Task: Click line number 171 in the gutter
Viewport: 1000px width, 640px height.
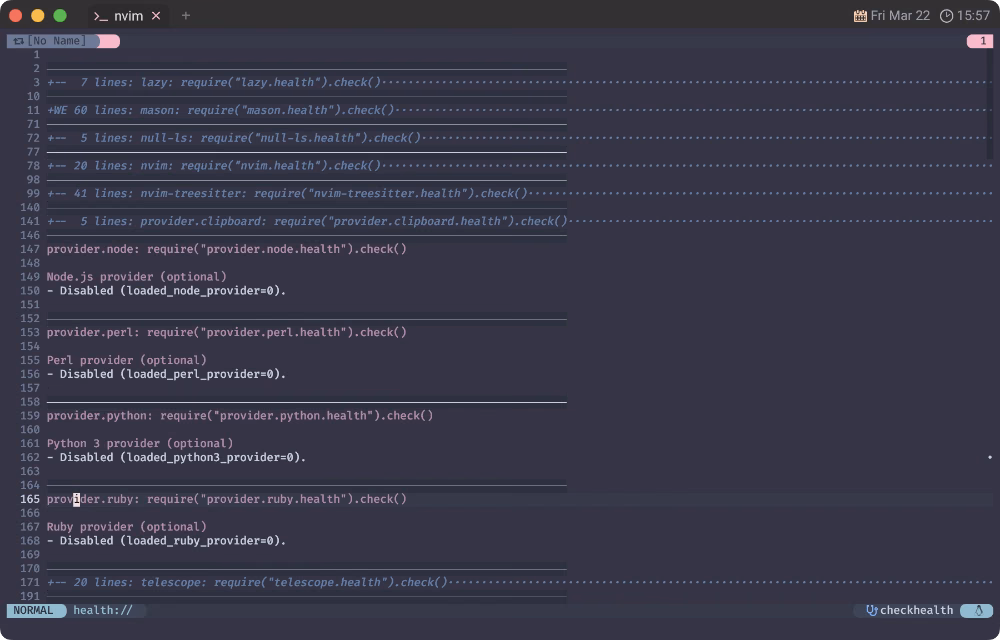Action: pos(30,582)
